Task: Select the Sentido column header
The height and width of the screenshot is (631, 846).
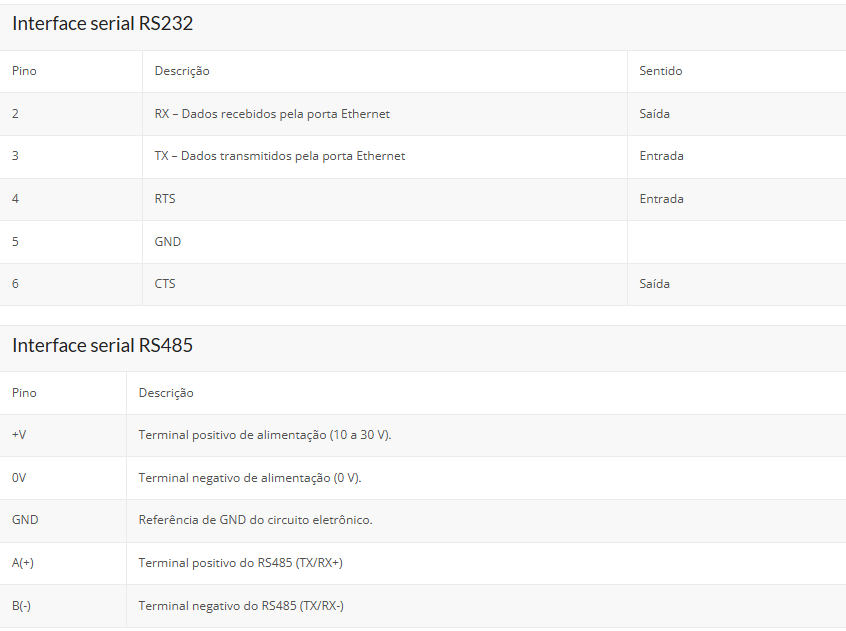Action: pyautogui.click(x=661, y=71)
